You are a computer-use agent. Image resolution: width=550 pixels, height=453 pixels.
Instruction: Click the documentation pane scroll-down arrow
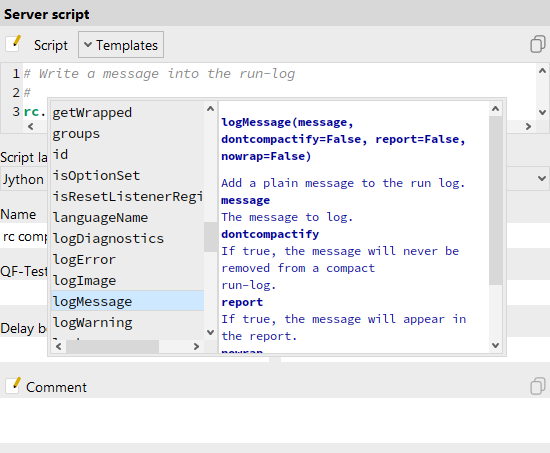tap(495, 345)
